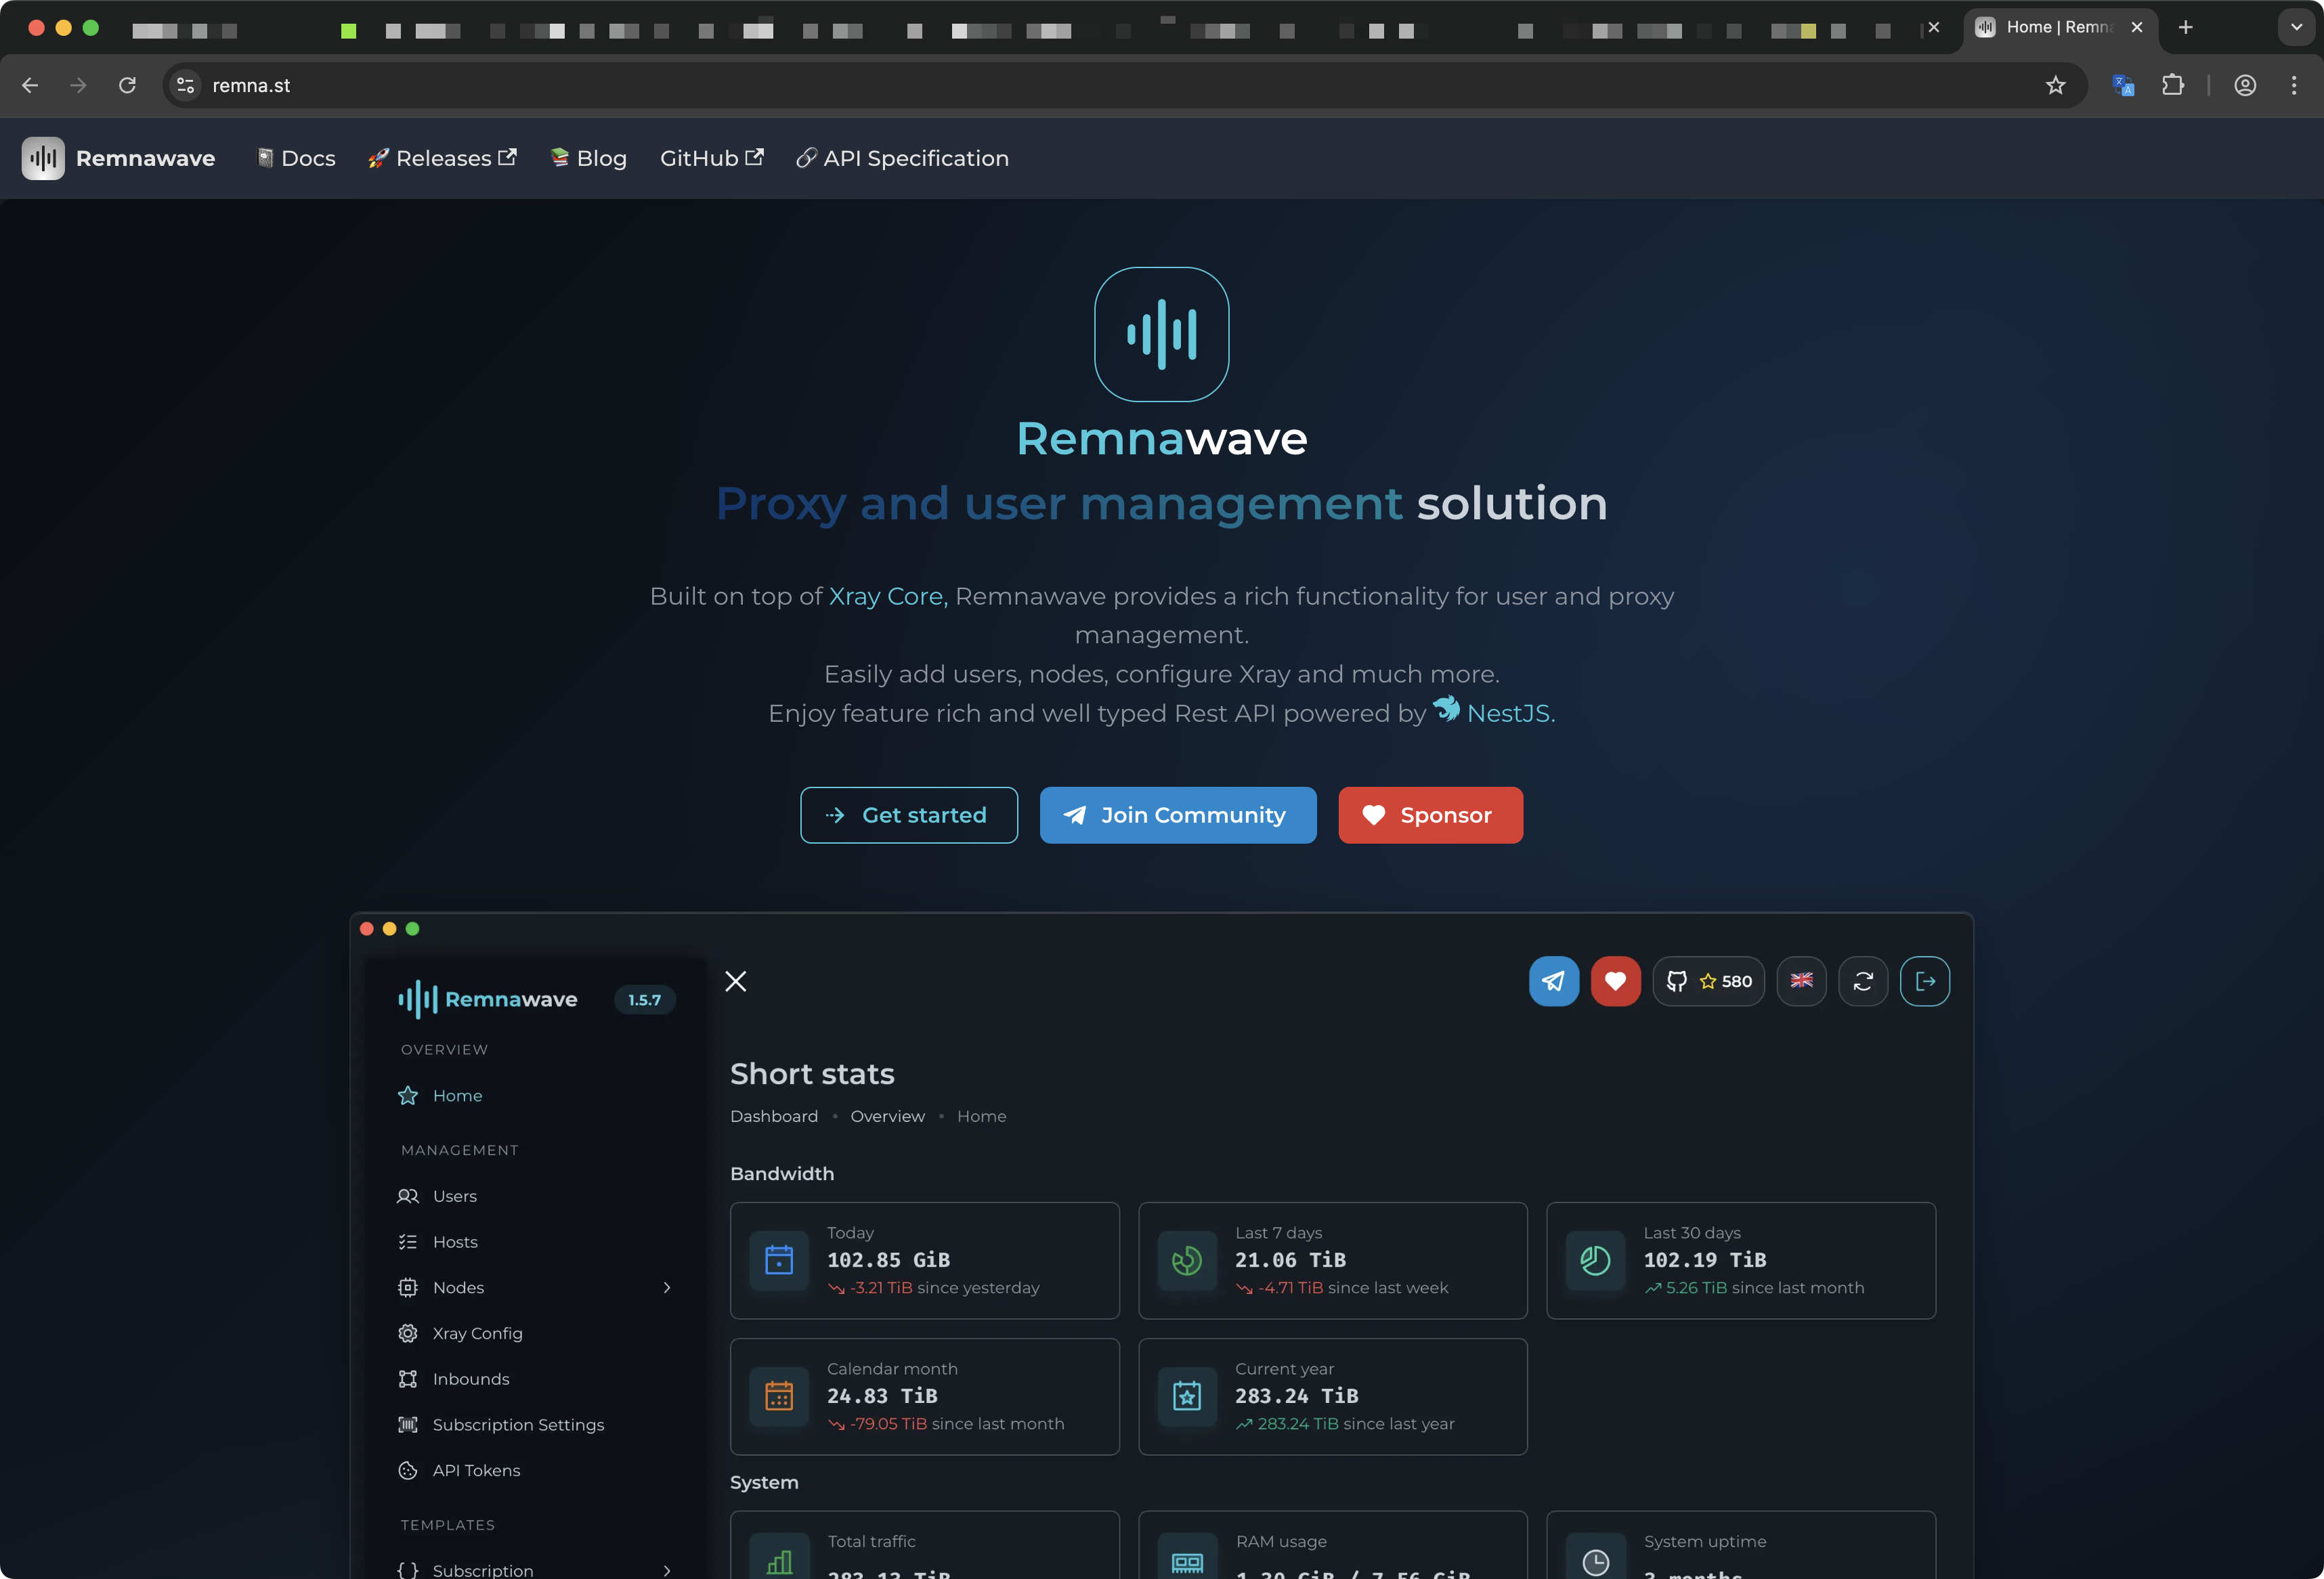
Task: Expand the Subscription templates chevron
Action: coord(667,1570)
